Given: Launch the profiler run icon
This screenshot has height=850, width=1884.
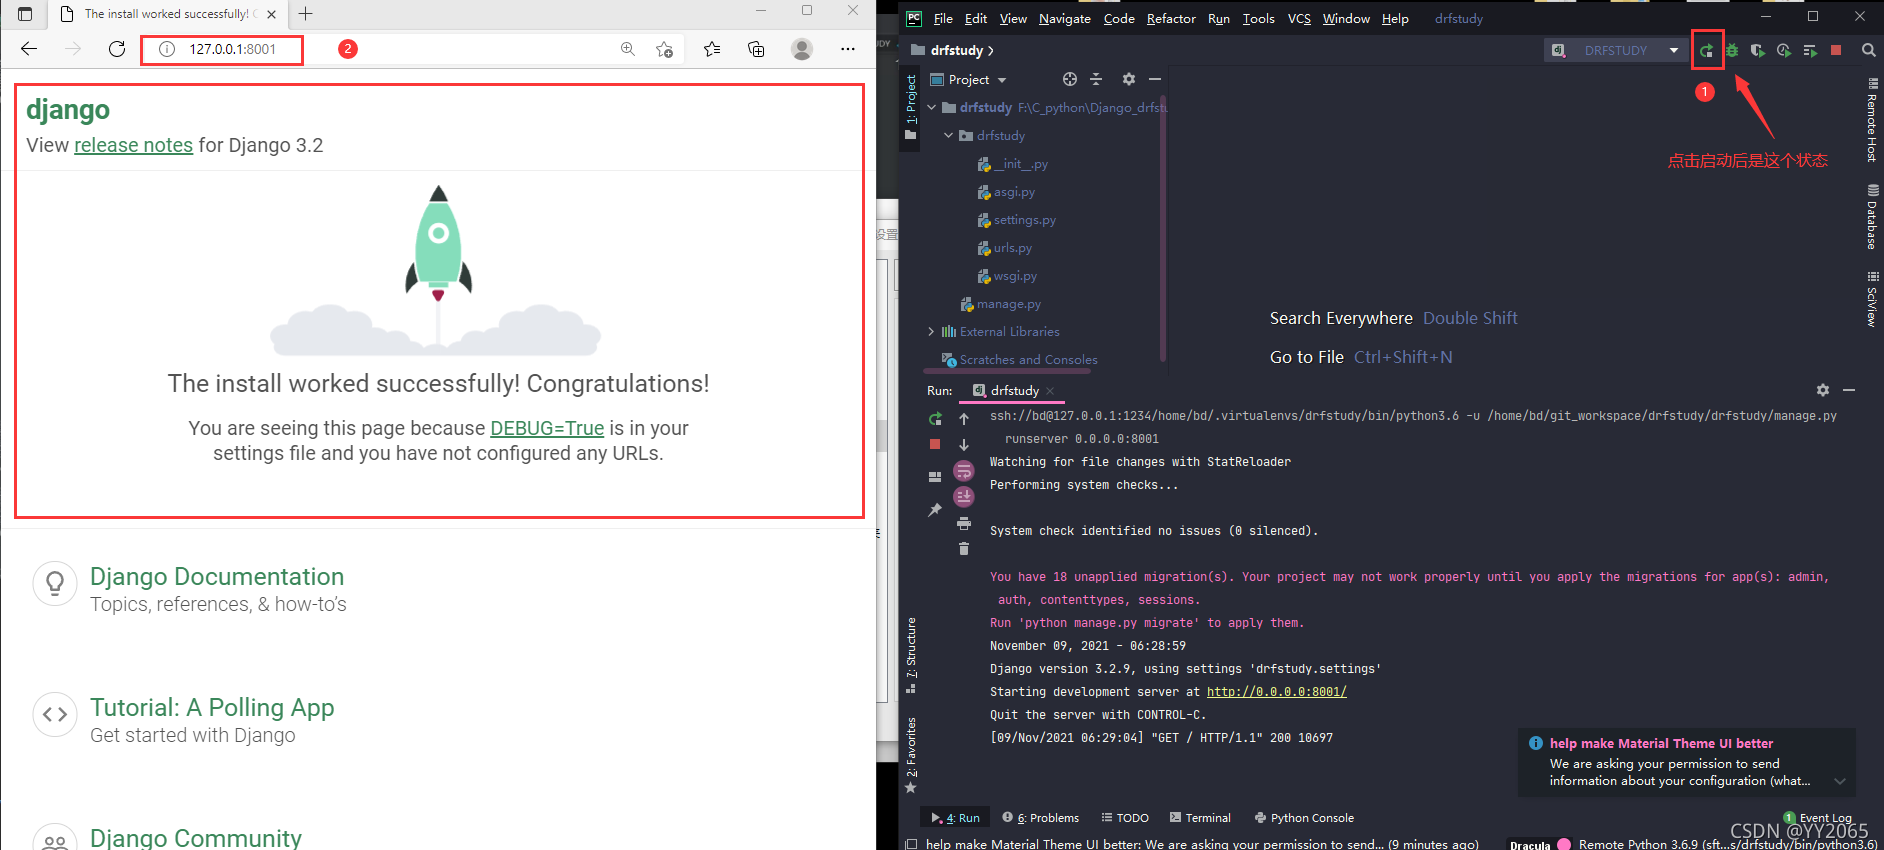Looking at the screenshot, I should coord(1784,50).
